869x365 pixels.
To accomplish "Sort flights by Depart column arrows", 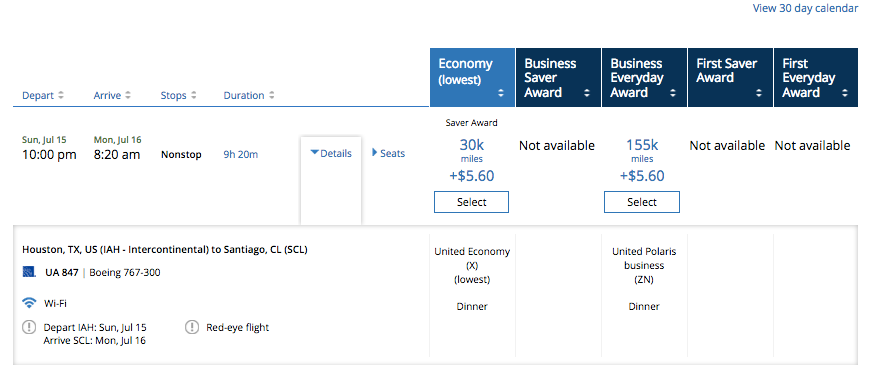I will point(61,95).
